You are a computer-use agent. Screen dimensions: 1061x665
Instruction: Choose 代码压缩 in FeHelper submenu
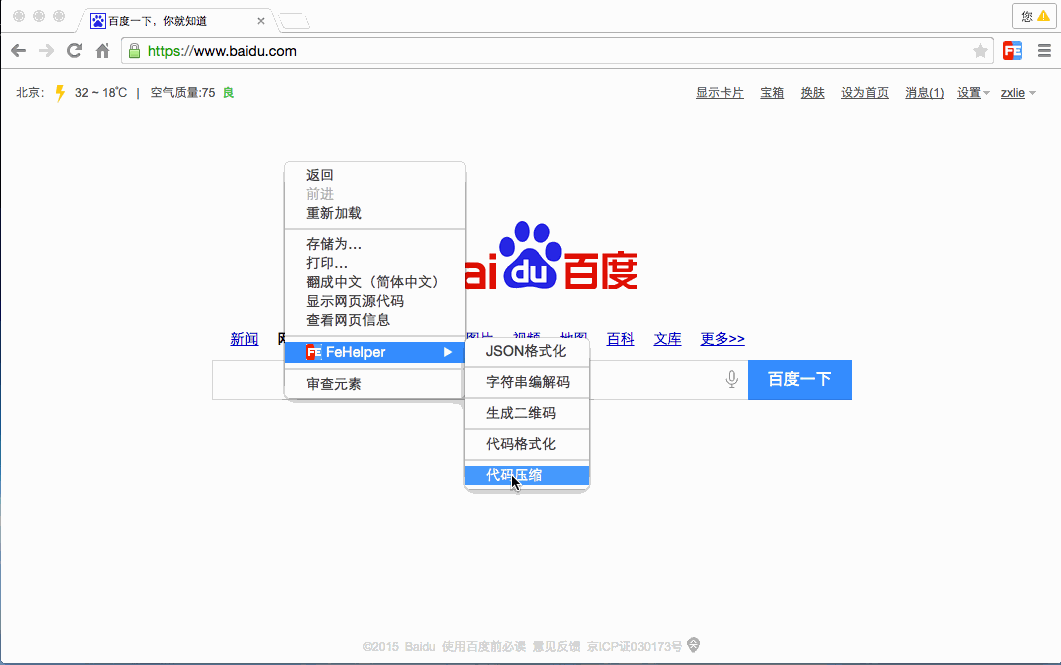click(x=526, y=476)
